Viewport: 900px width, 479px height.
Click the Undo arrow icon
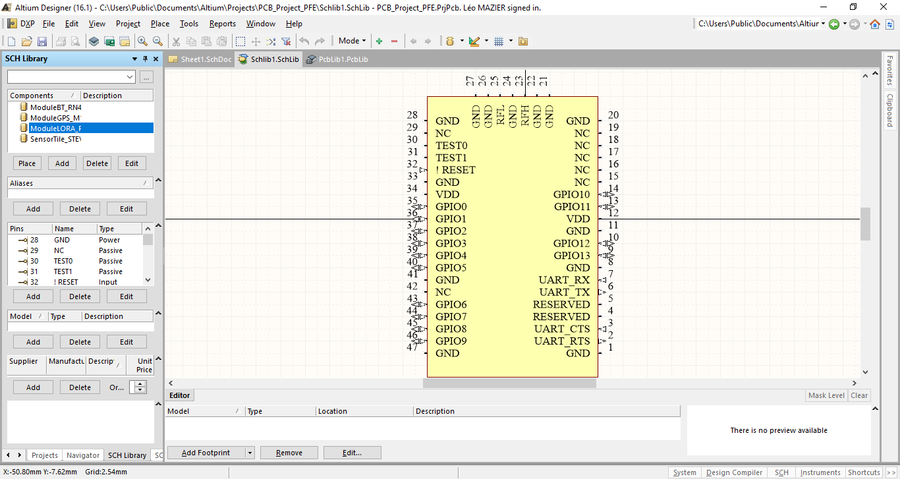[304, 41]
